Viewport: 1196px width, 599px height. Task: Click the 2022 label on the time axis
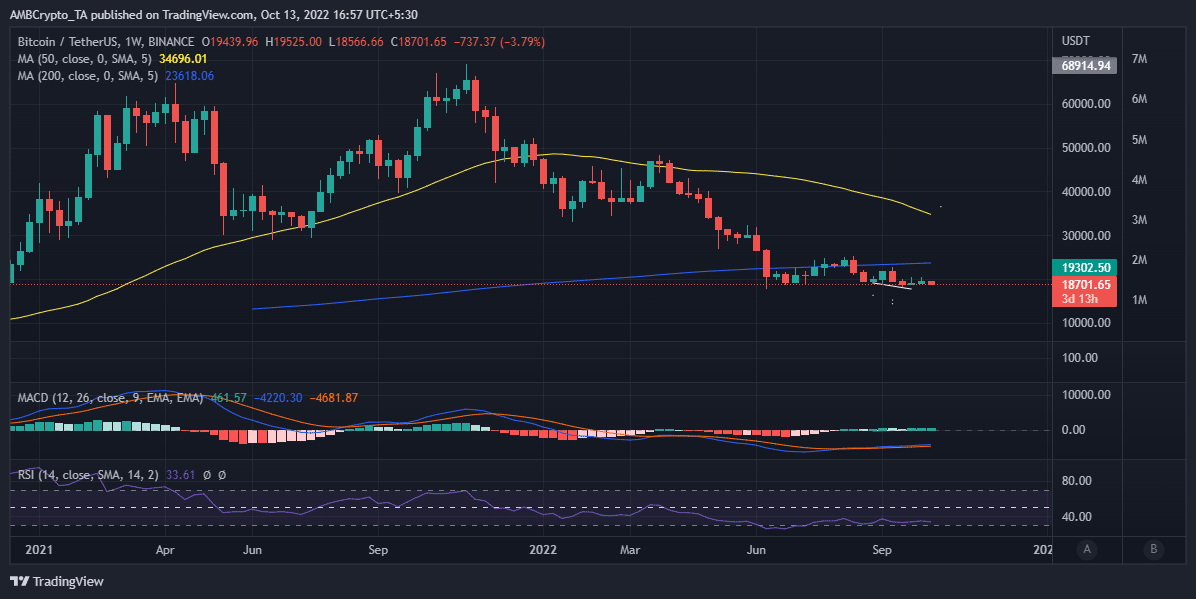[544, 550]
